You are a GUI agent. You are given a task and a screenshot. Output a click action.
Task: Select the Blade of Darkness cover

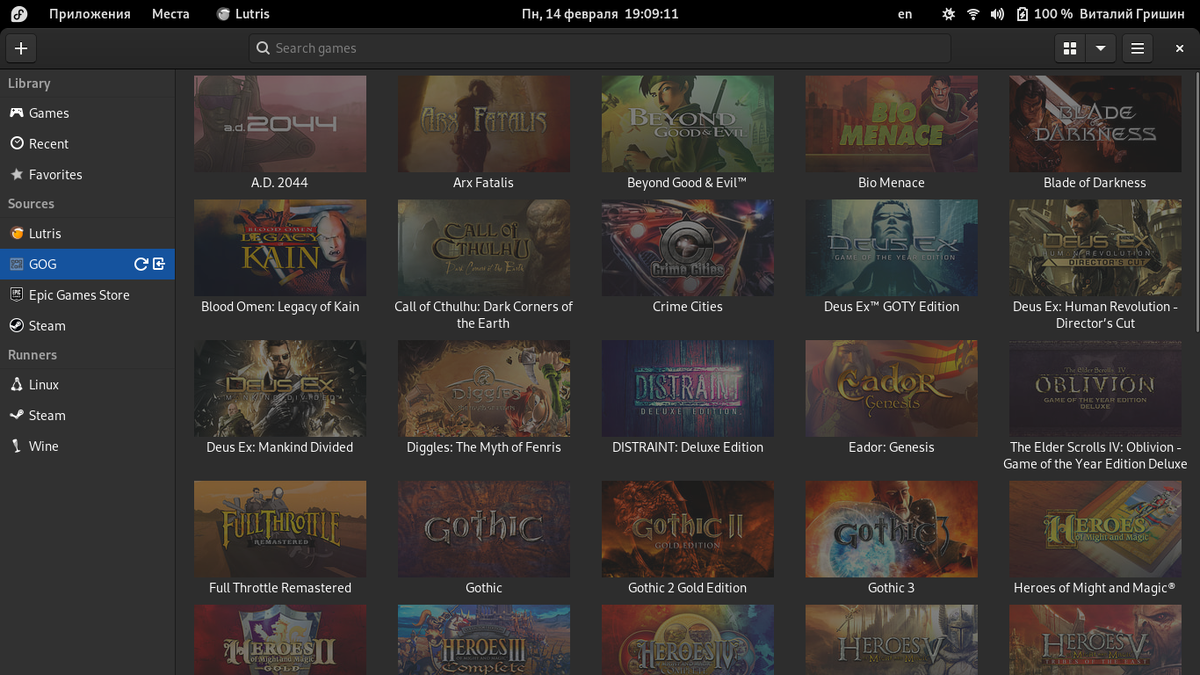coord(1096,124)
